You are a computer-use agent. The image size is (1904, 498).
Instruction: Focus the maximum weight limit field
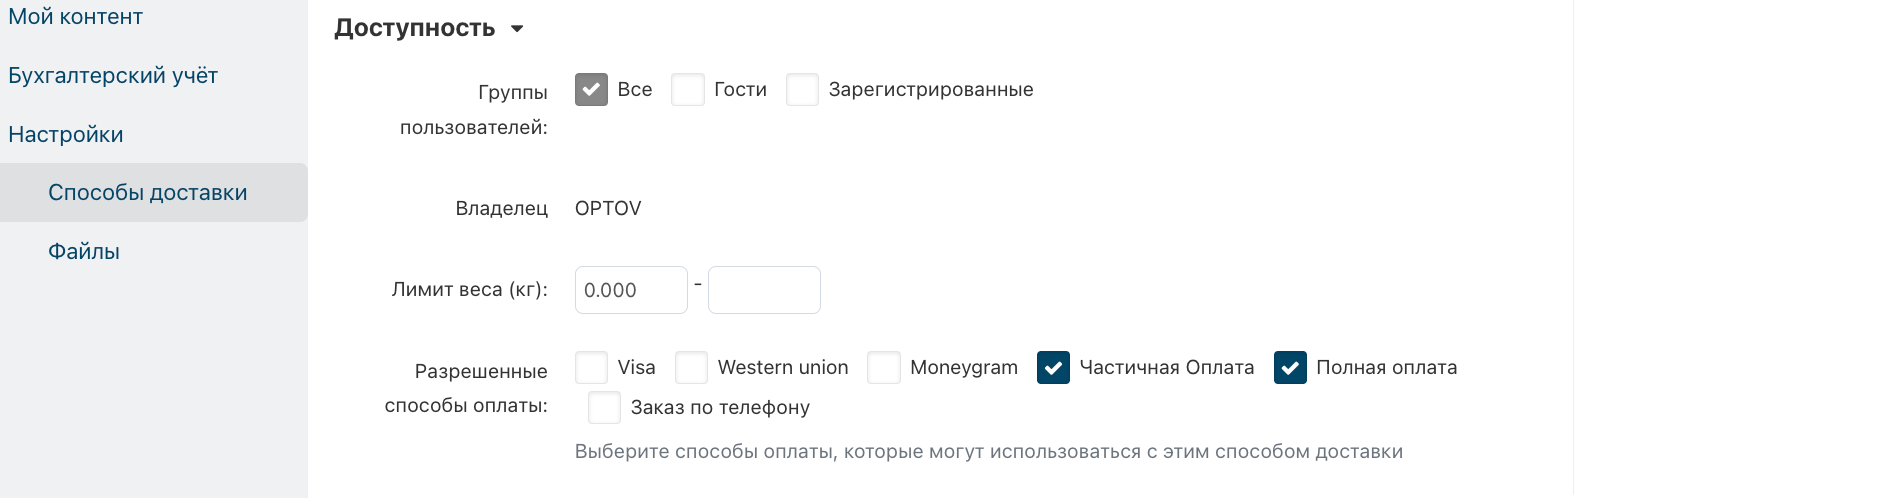(764, 290)
